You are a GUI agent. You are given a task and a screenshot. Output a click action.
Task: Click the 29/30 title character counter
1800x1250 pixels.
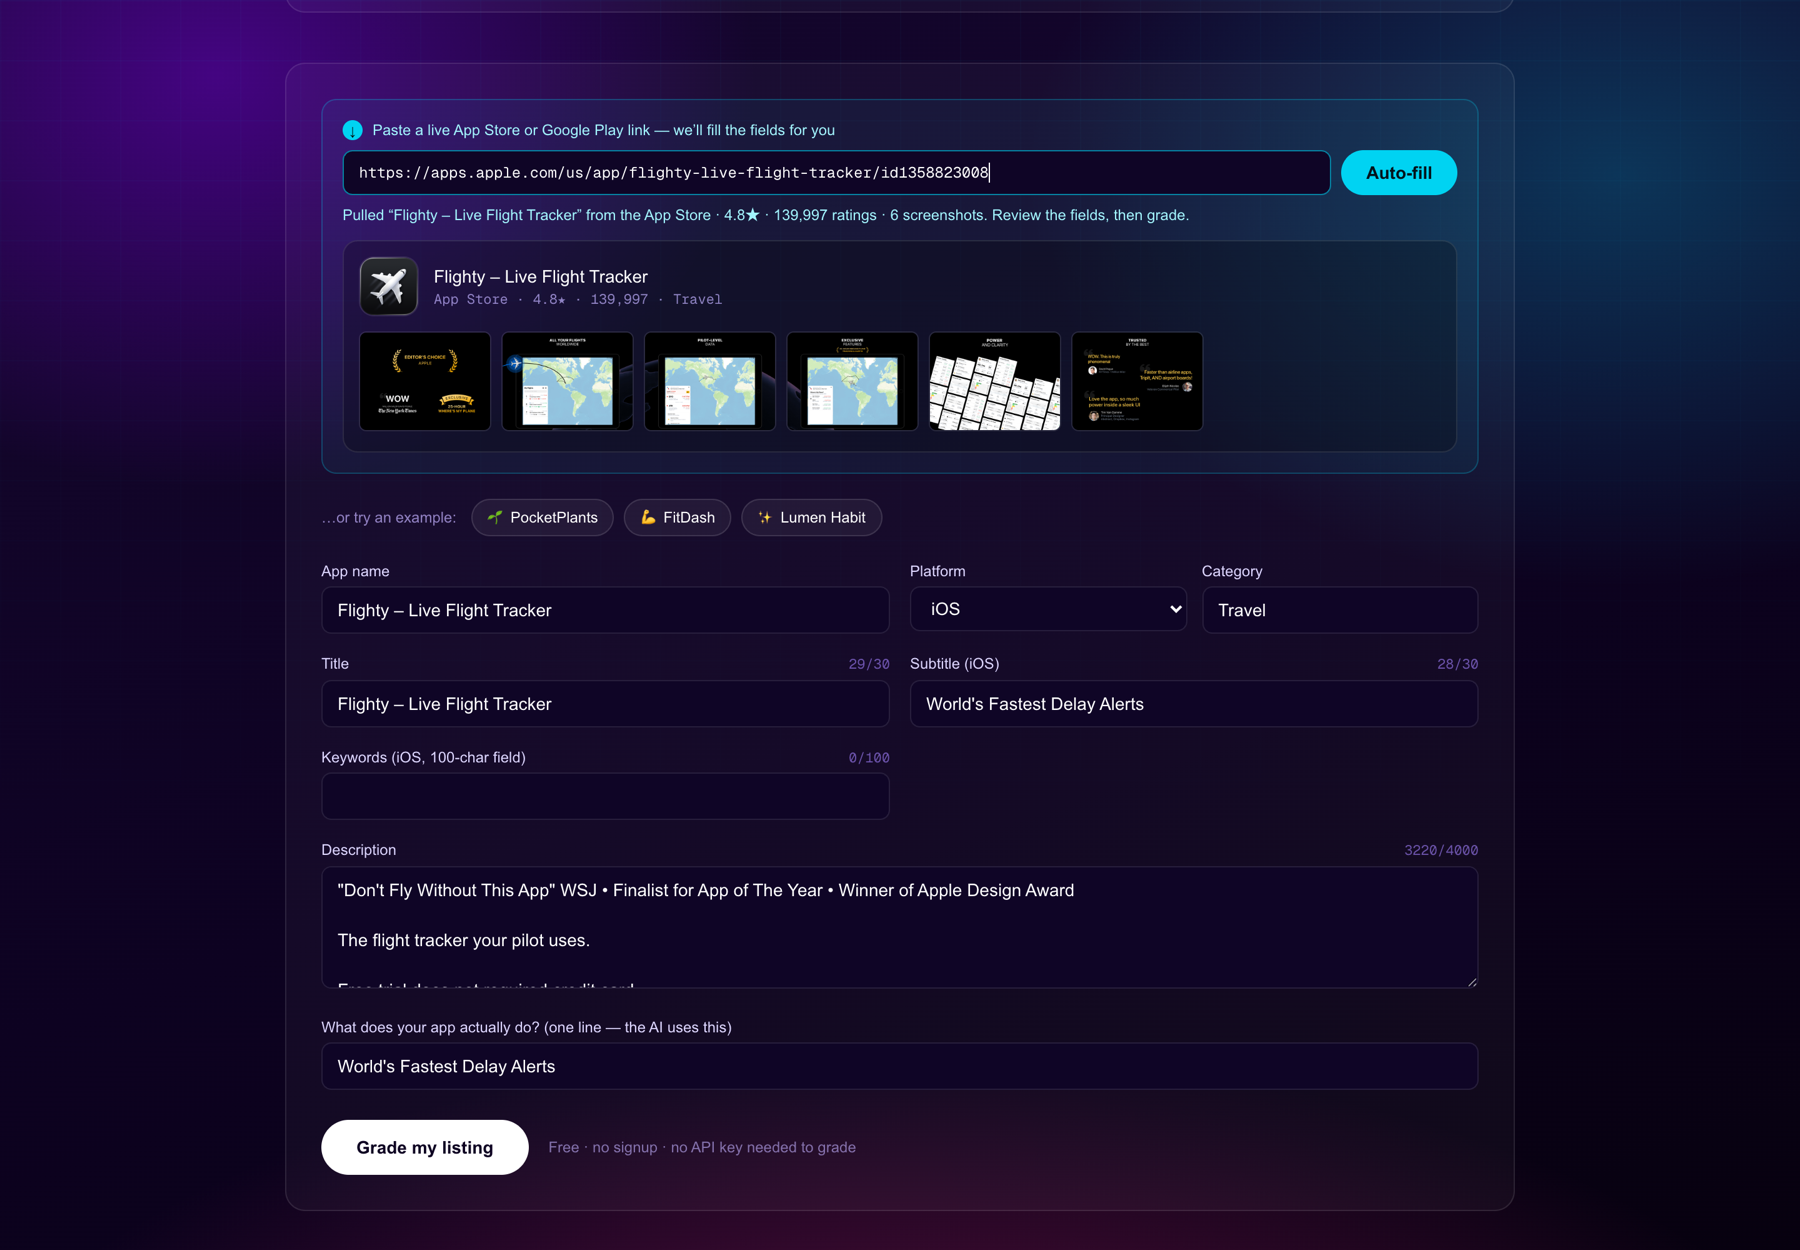[868, 664]
